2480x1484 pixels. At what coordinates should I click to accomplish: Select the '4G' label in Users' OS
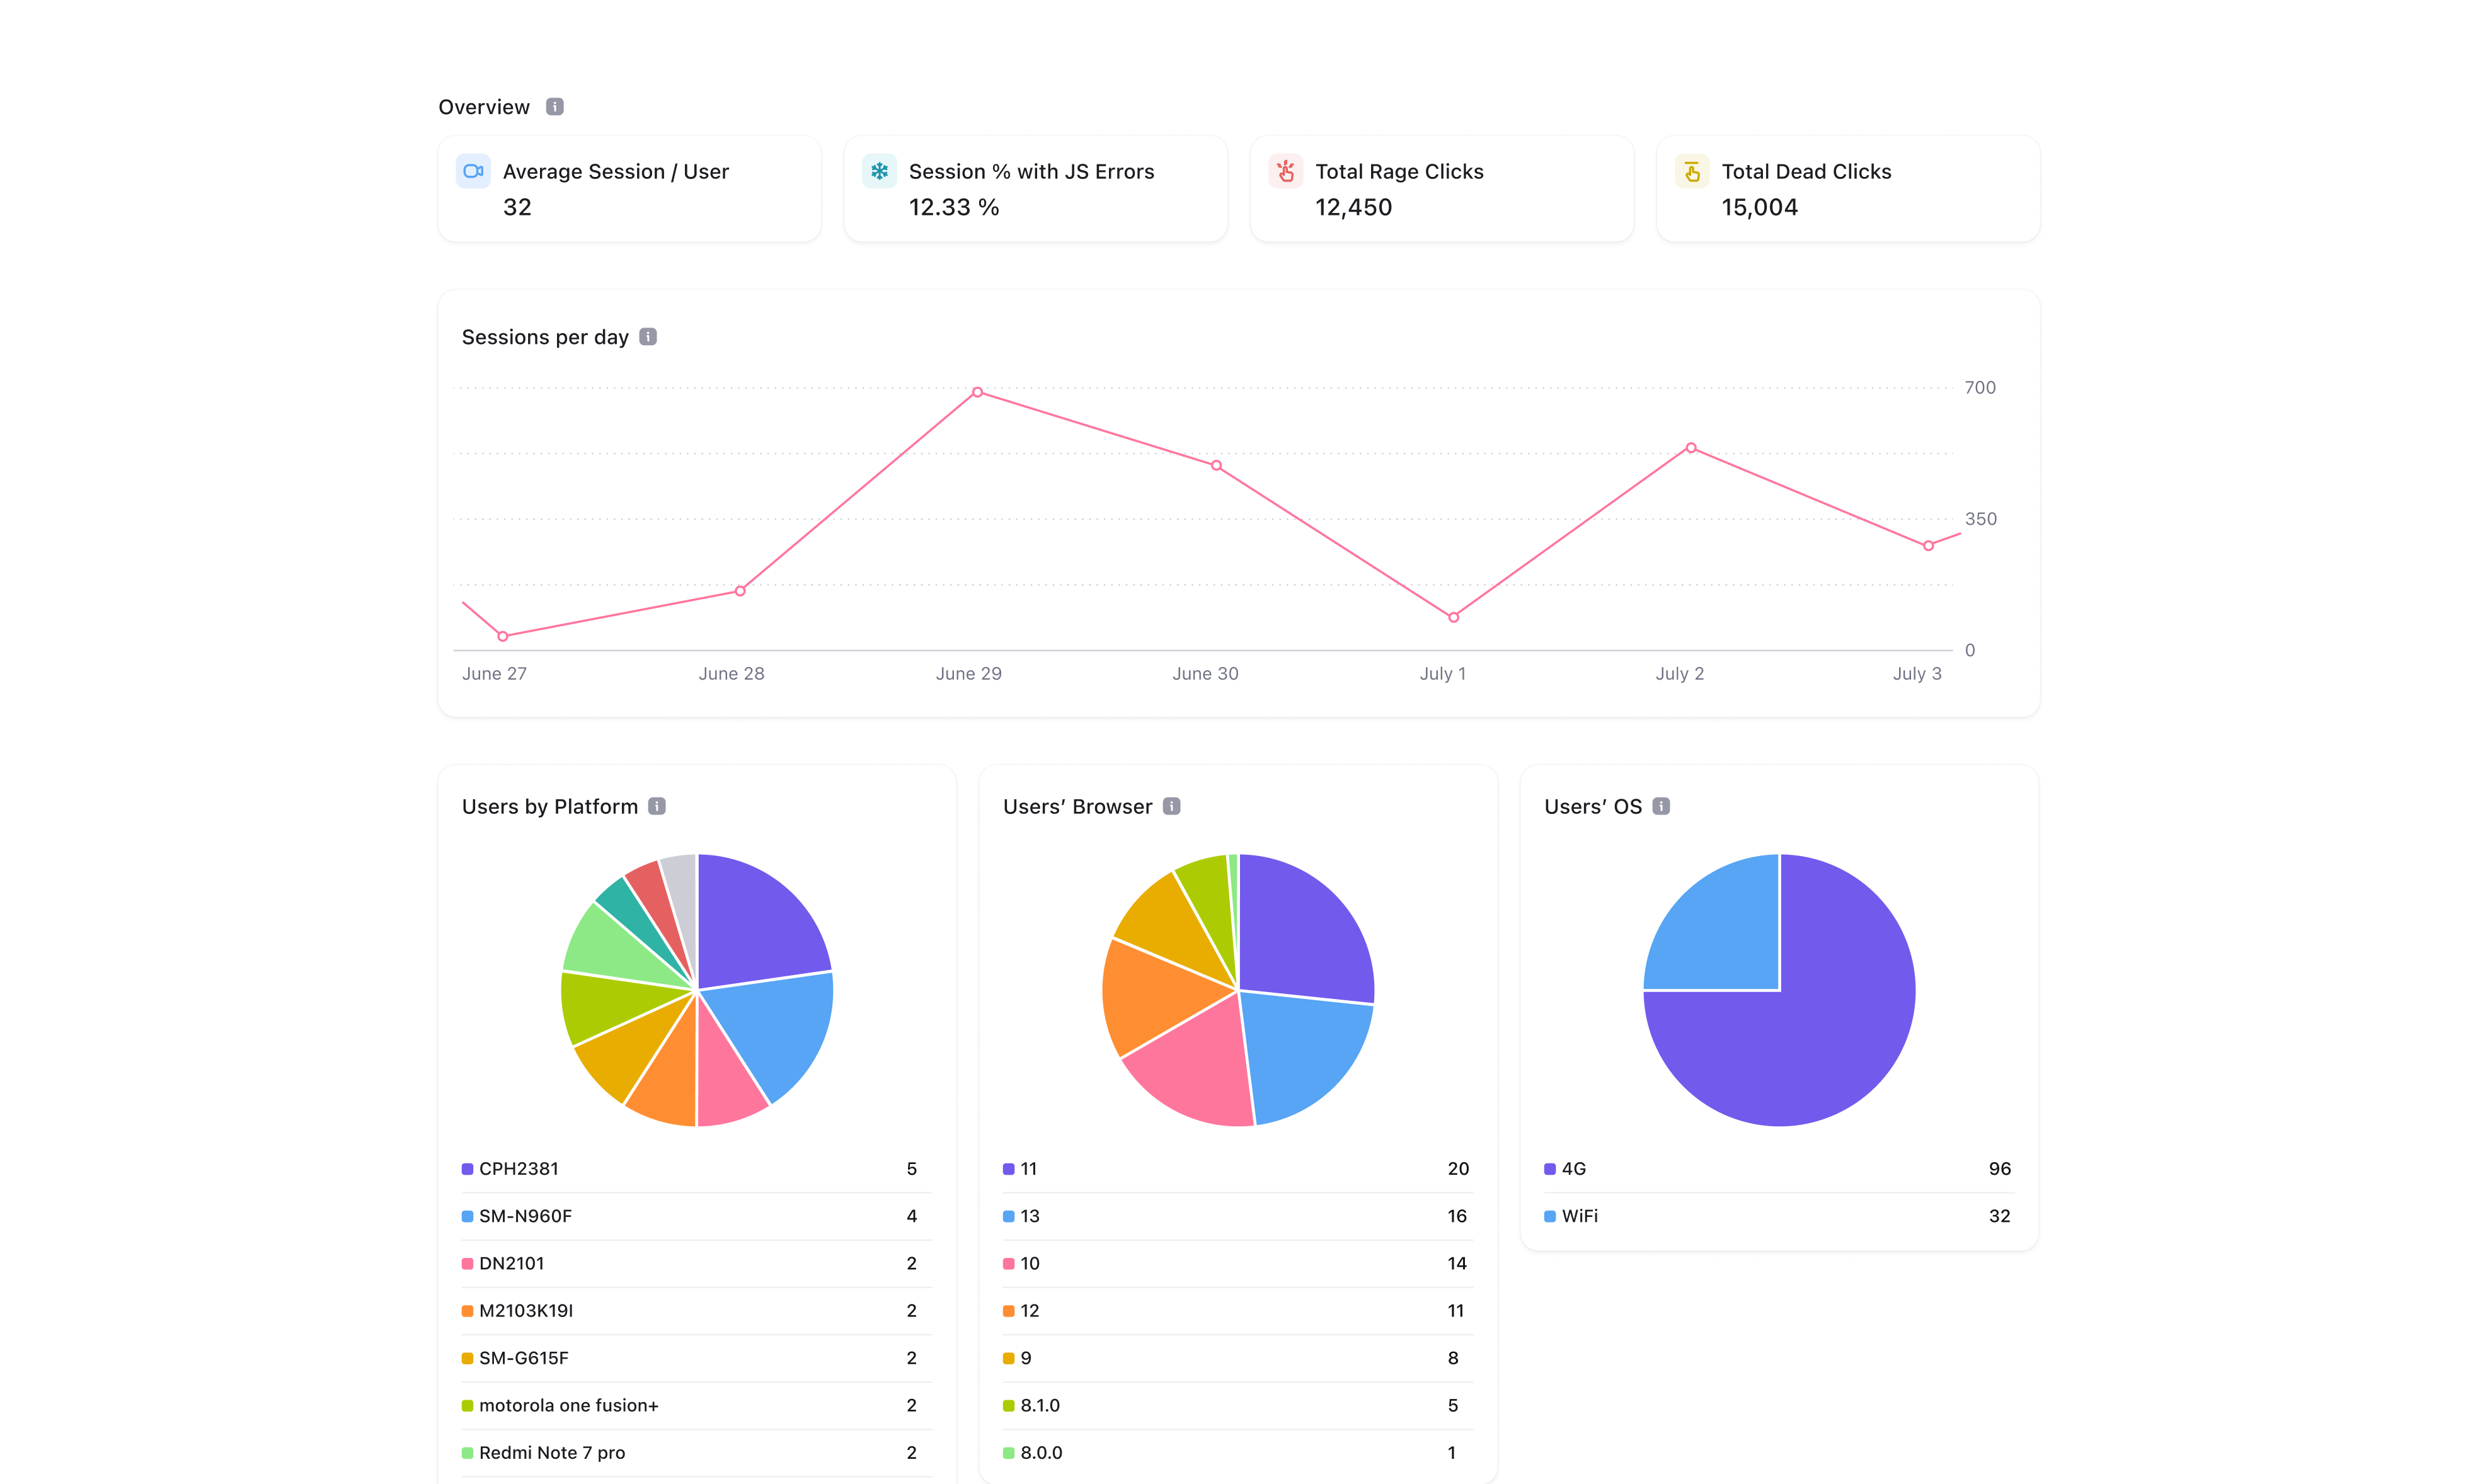point(1574,1169)
